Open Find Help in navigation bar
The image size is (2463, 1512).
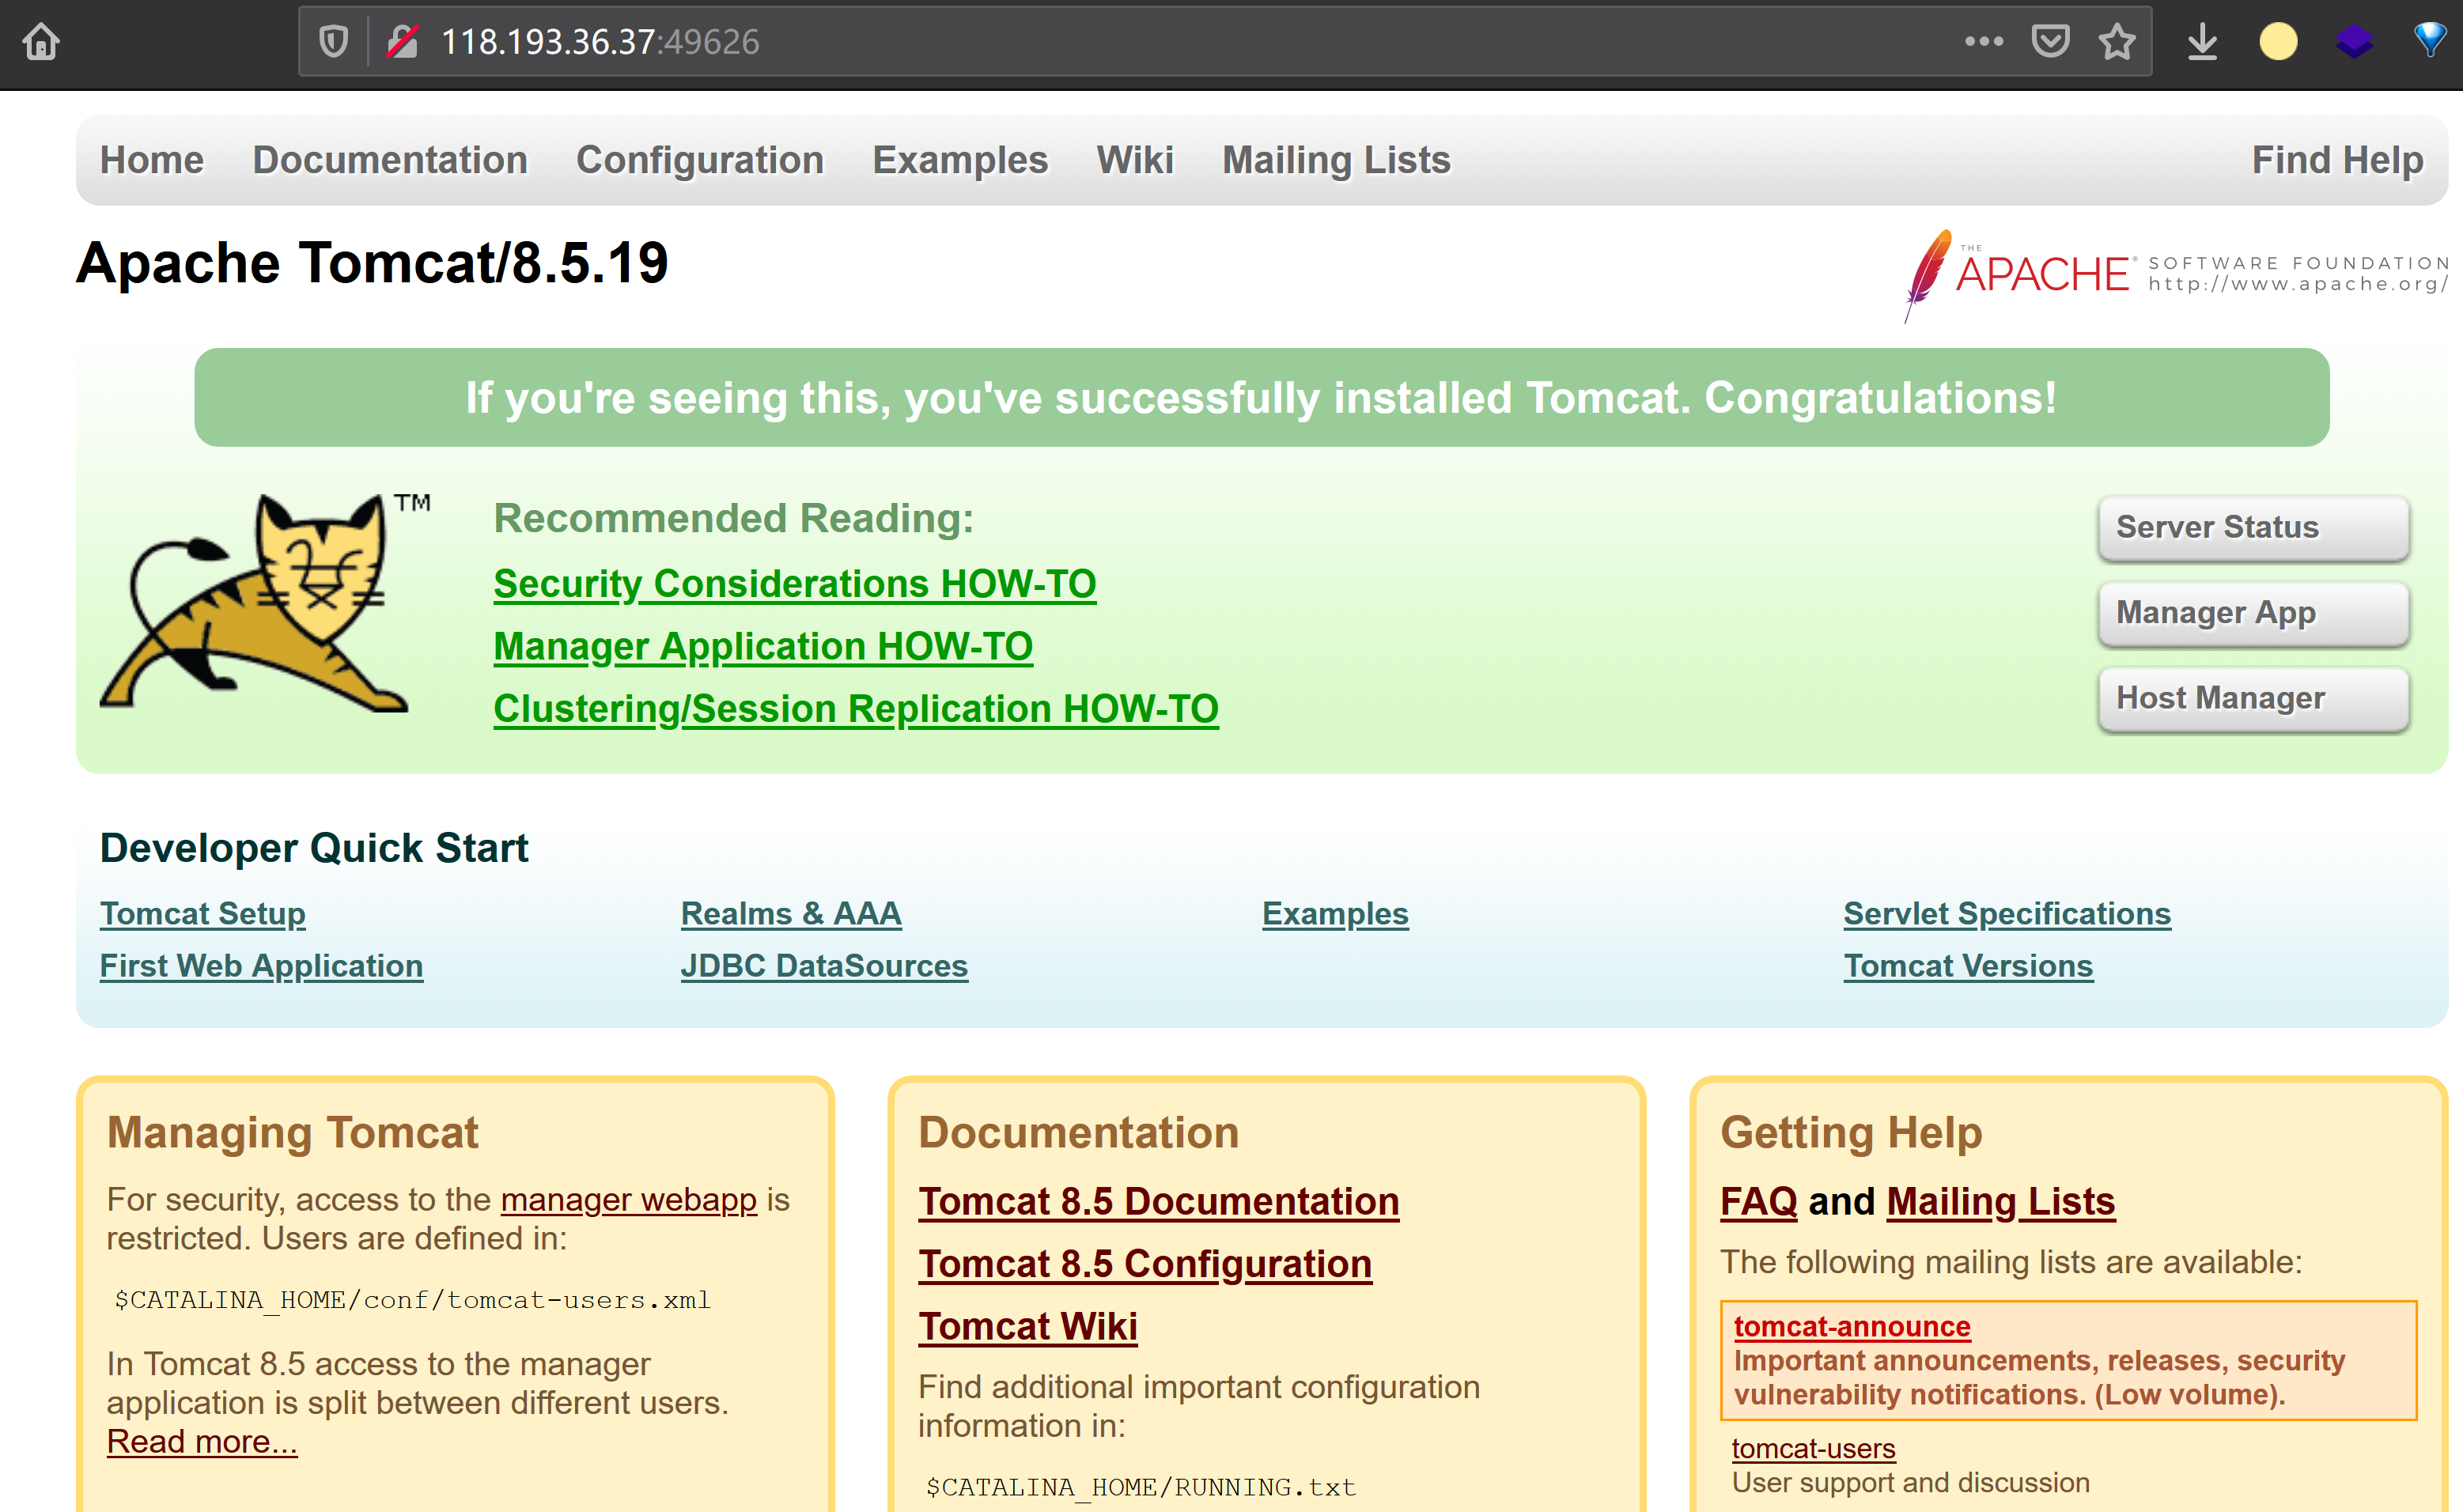2336,160
